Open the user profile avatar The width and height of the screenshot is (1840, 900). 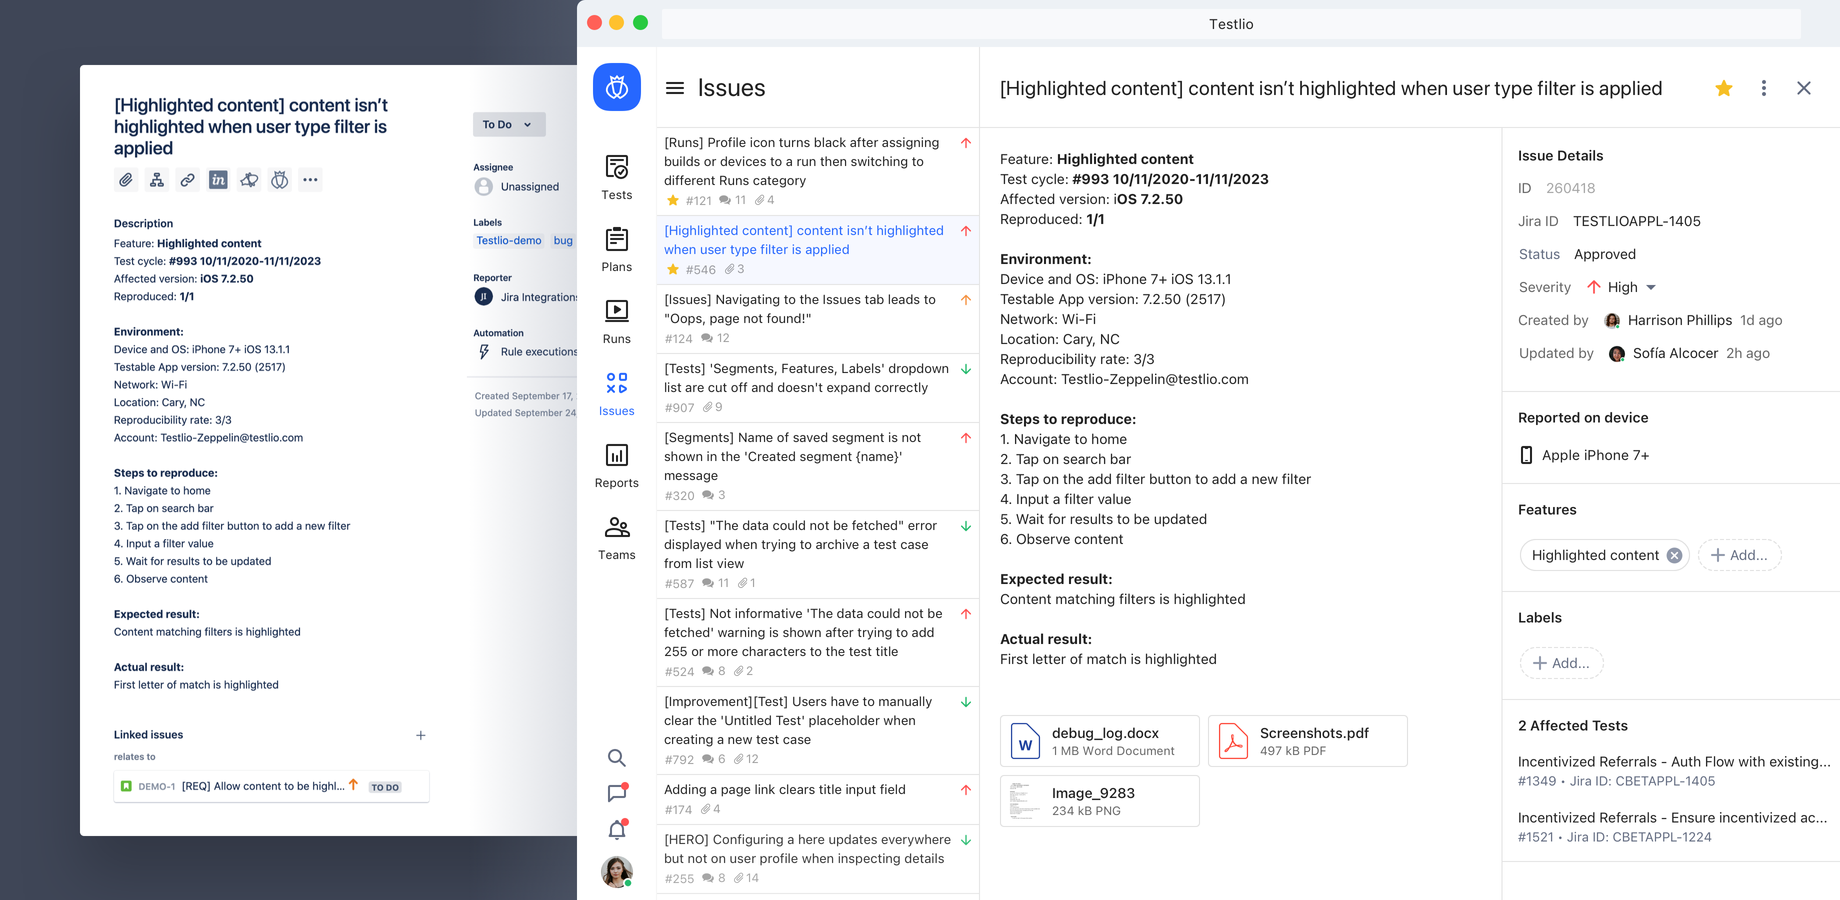click(x=617, y=872)
